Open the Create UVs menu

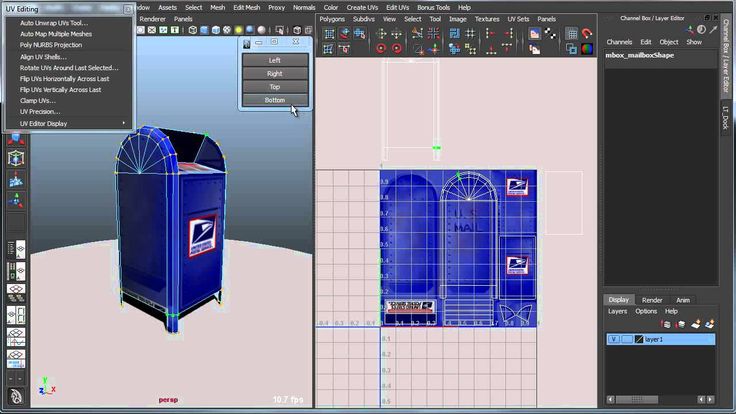click(x=362, y=8)
